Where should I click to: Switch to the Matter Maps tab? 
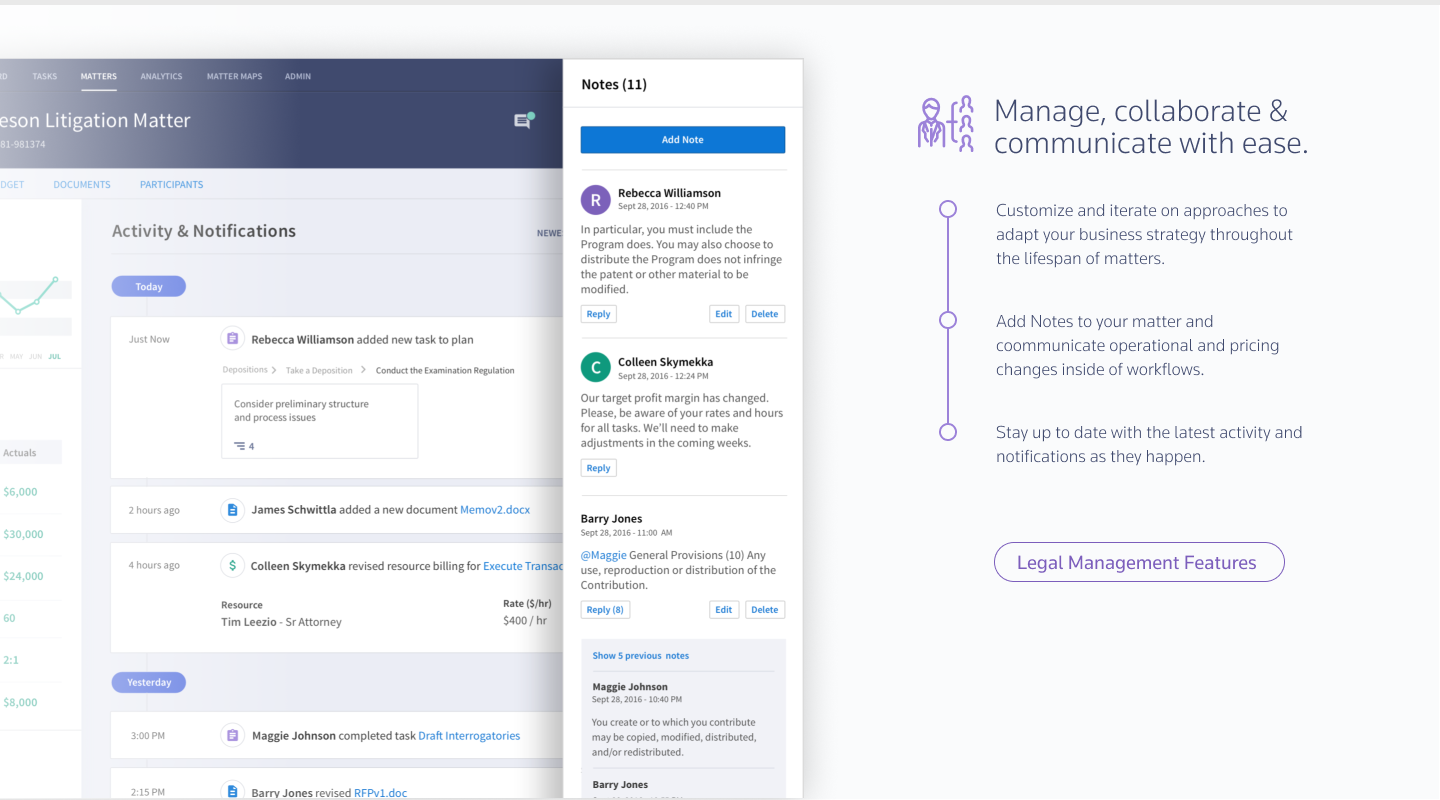[234, 76]
